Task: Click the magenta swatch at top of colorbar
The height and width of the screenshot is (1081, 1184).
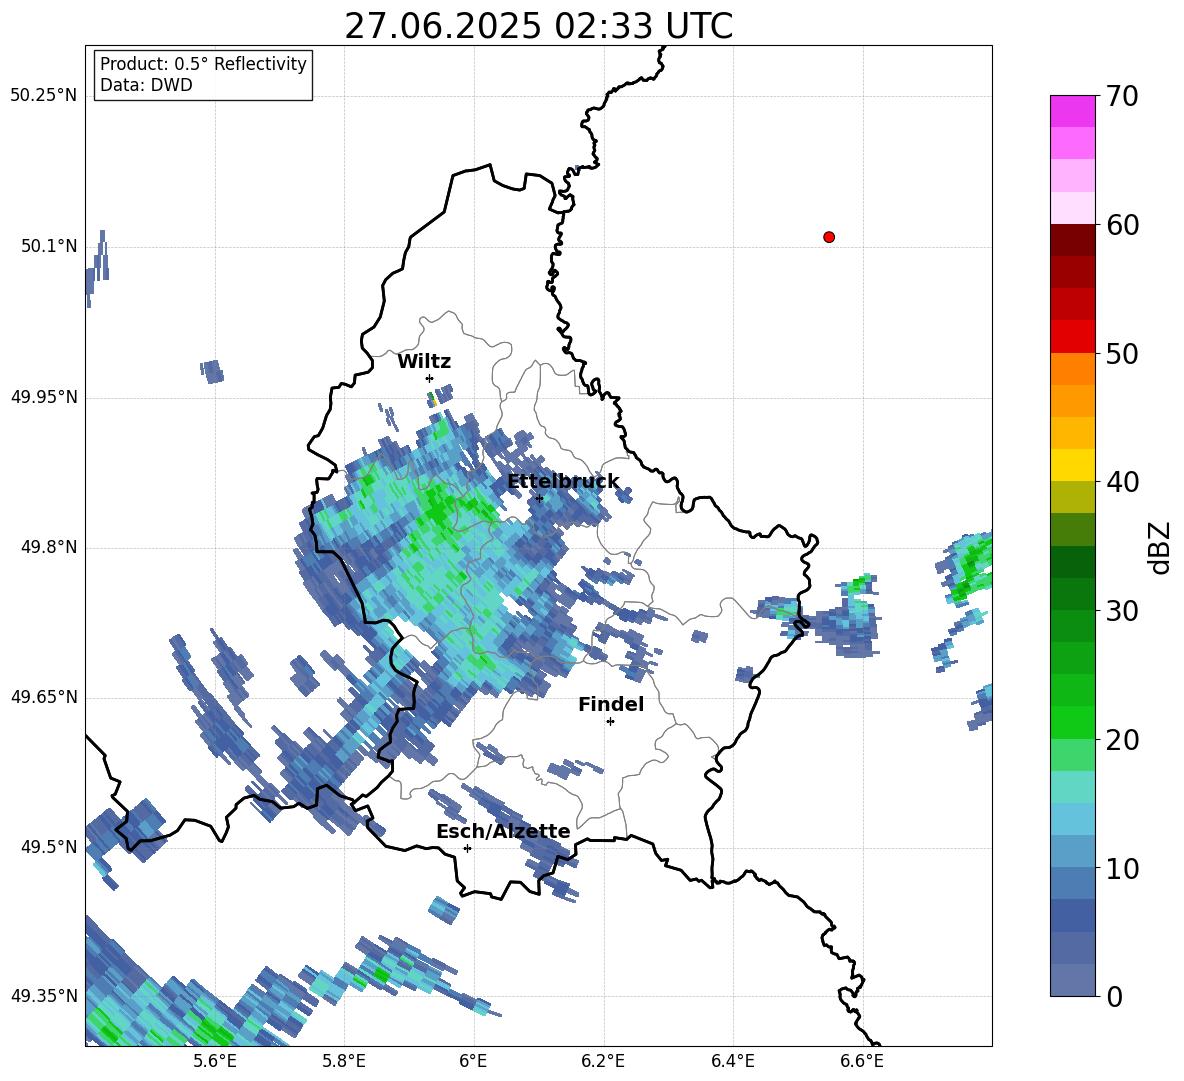Action: tap(1072, 111)
